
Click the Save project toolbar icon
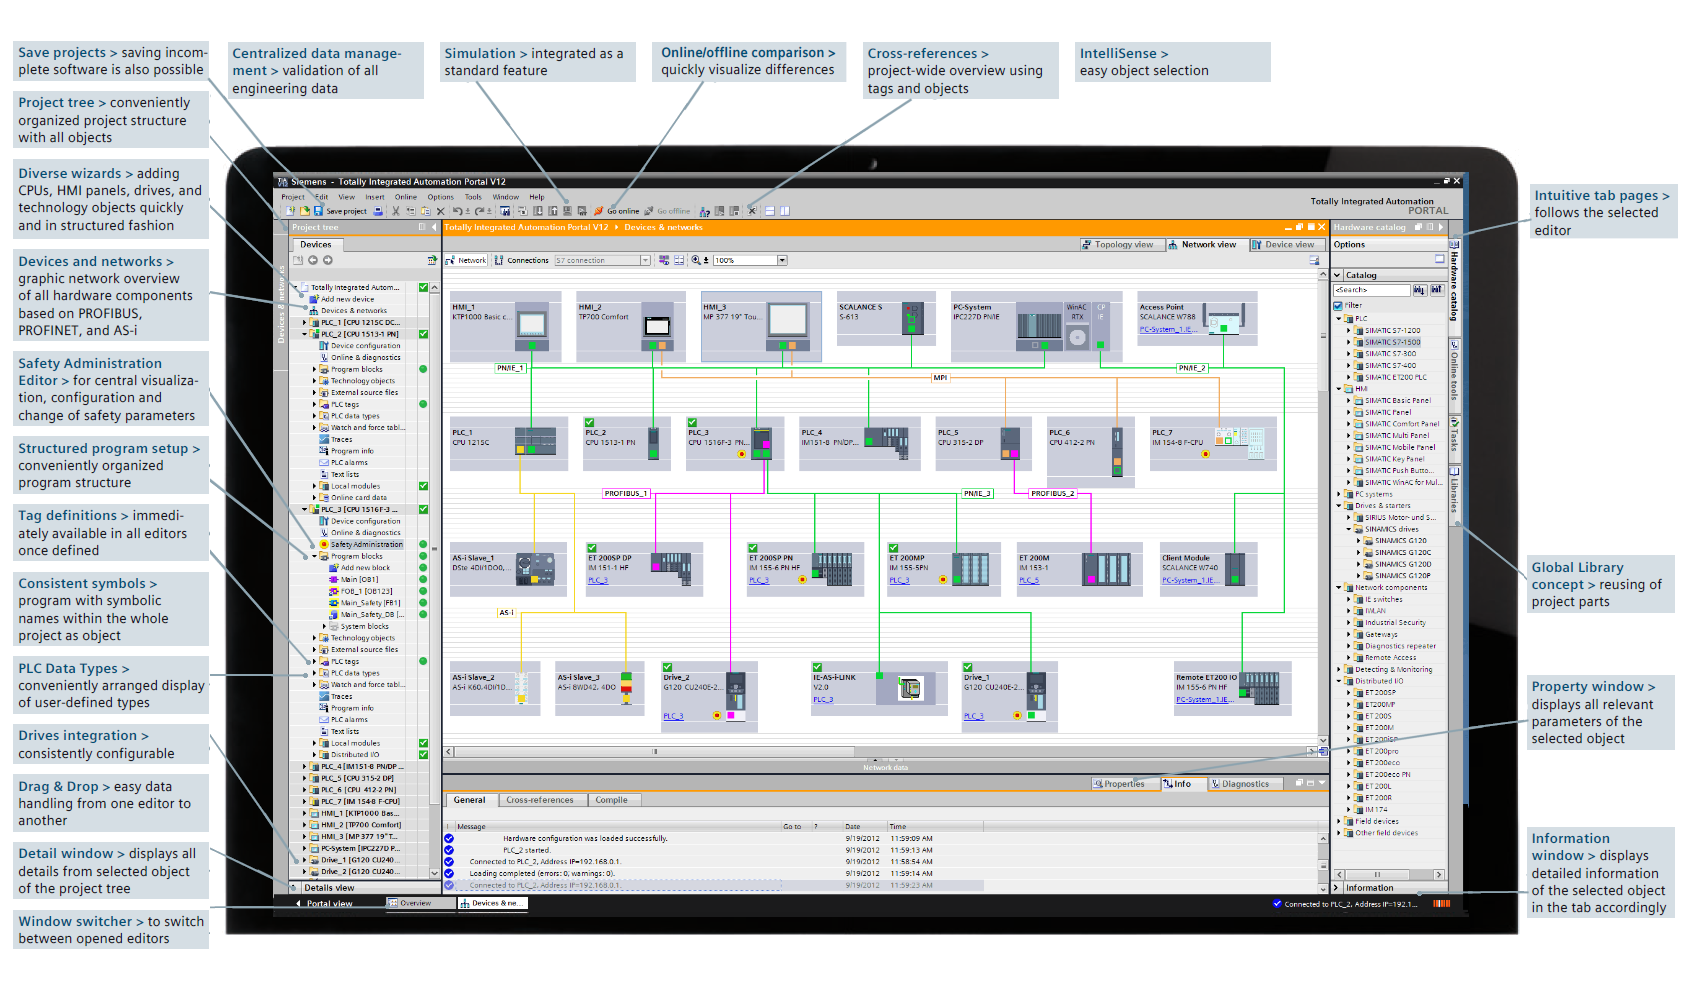(x=319, y=211)
